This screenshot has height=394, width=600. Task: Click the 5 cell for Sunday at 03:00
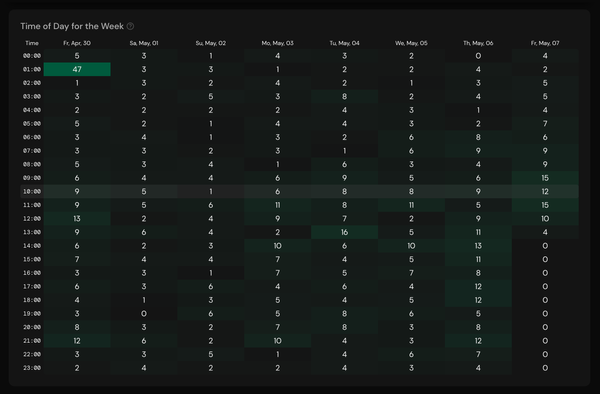pyautogui.click(x=211, y=96)
